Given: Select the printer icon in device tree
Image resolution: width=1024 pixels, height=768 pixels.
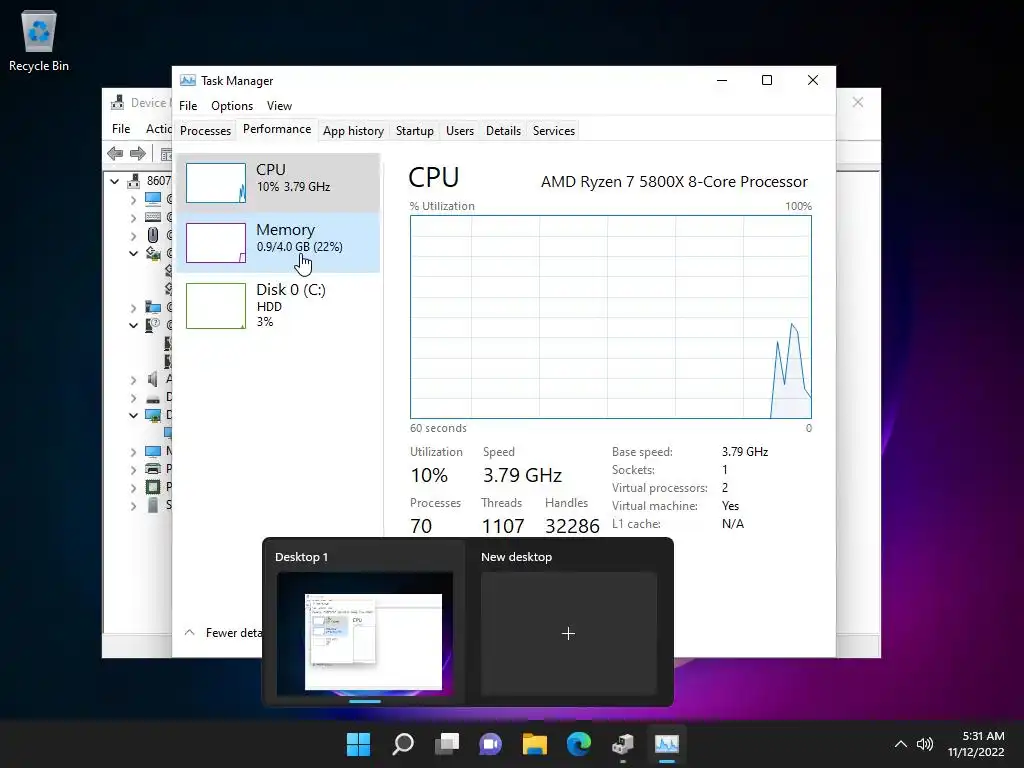Looking at the screenshot, I should pyautogui.click(x=153, y=469).
